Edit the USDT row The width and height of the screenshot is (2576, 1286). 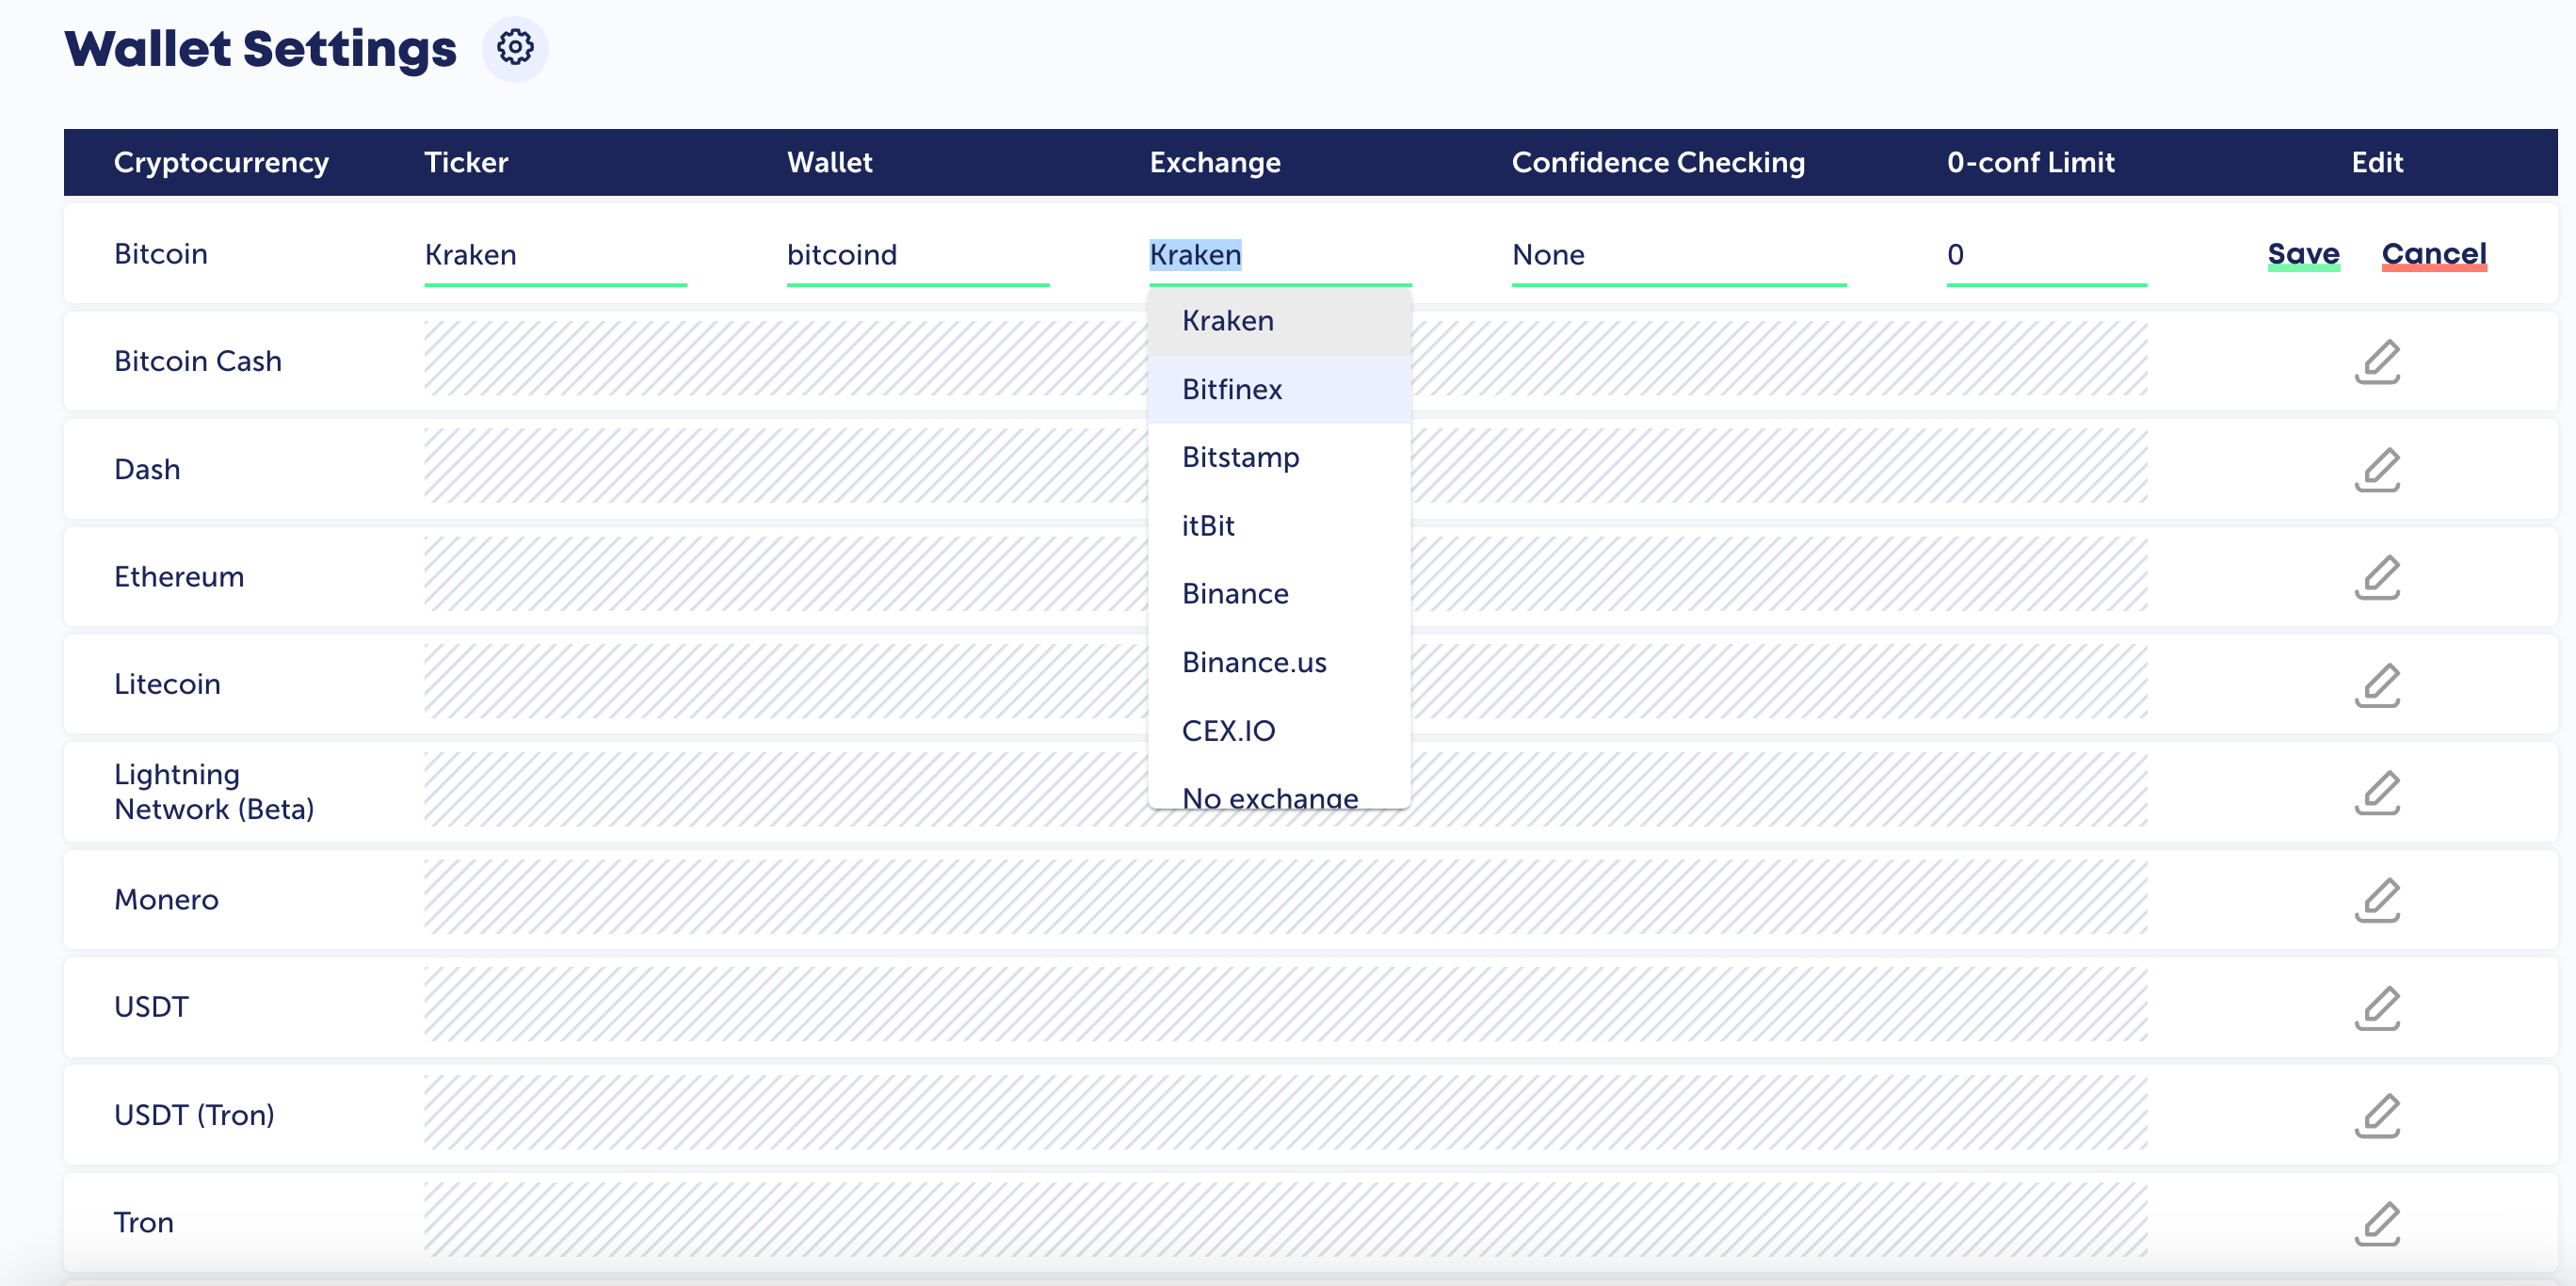tap(2377, 1008)
